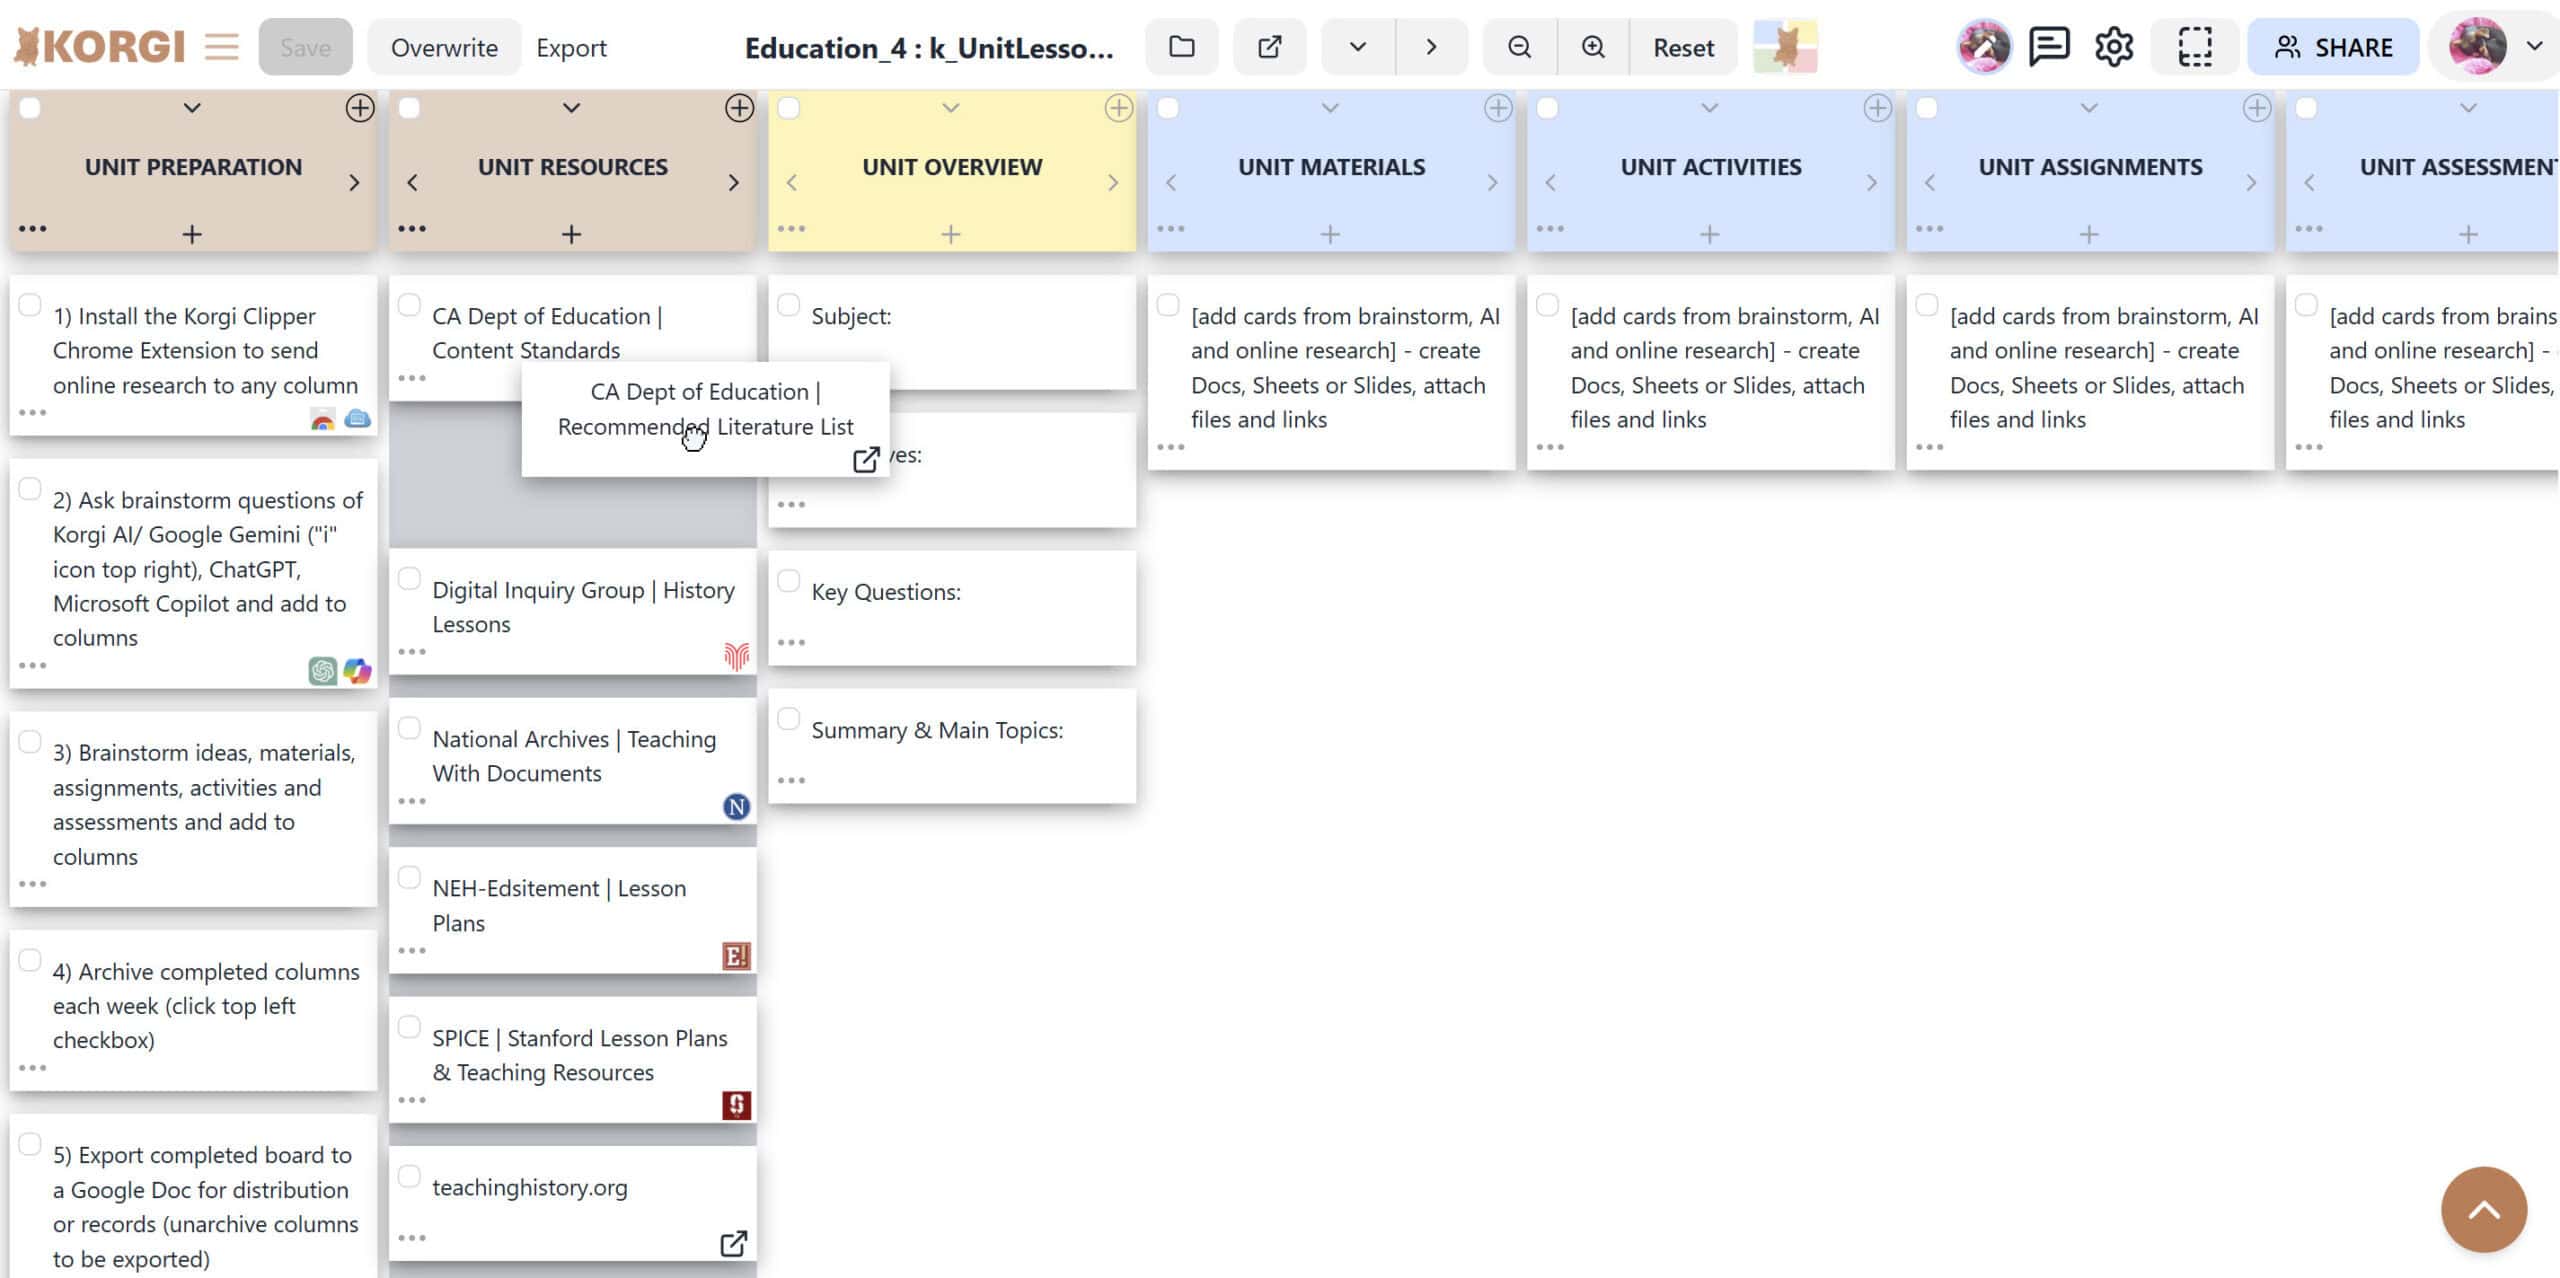Image resolution: width=2560 pixels, height=1278 pixels.
Task: Add card plus in Unit Overview column
Action: [x=951, y=234]
